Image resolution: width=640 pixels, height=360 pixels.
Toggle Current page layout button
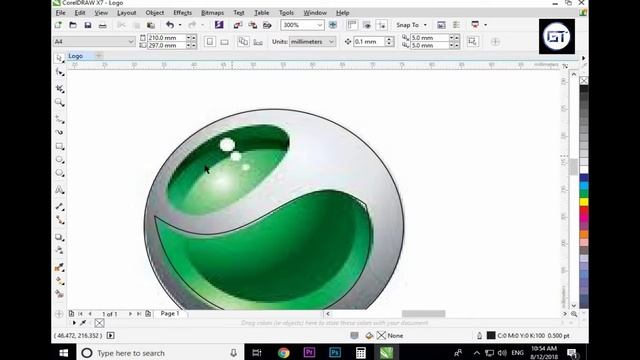pos(258,42)
